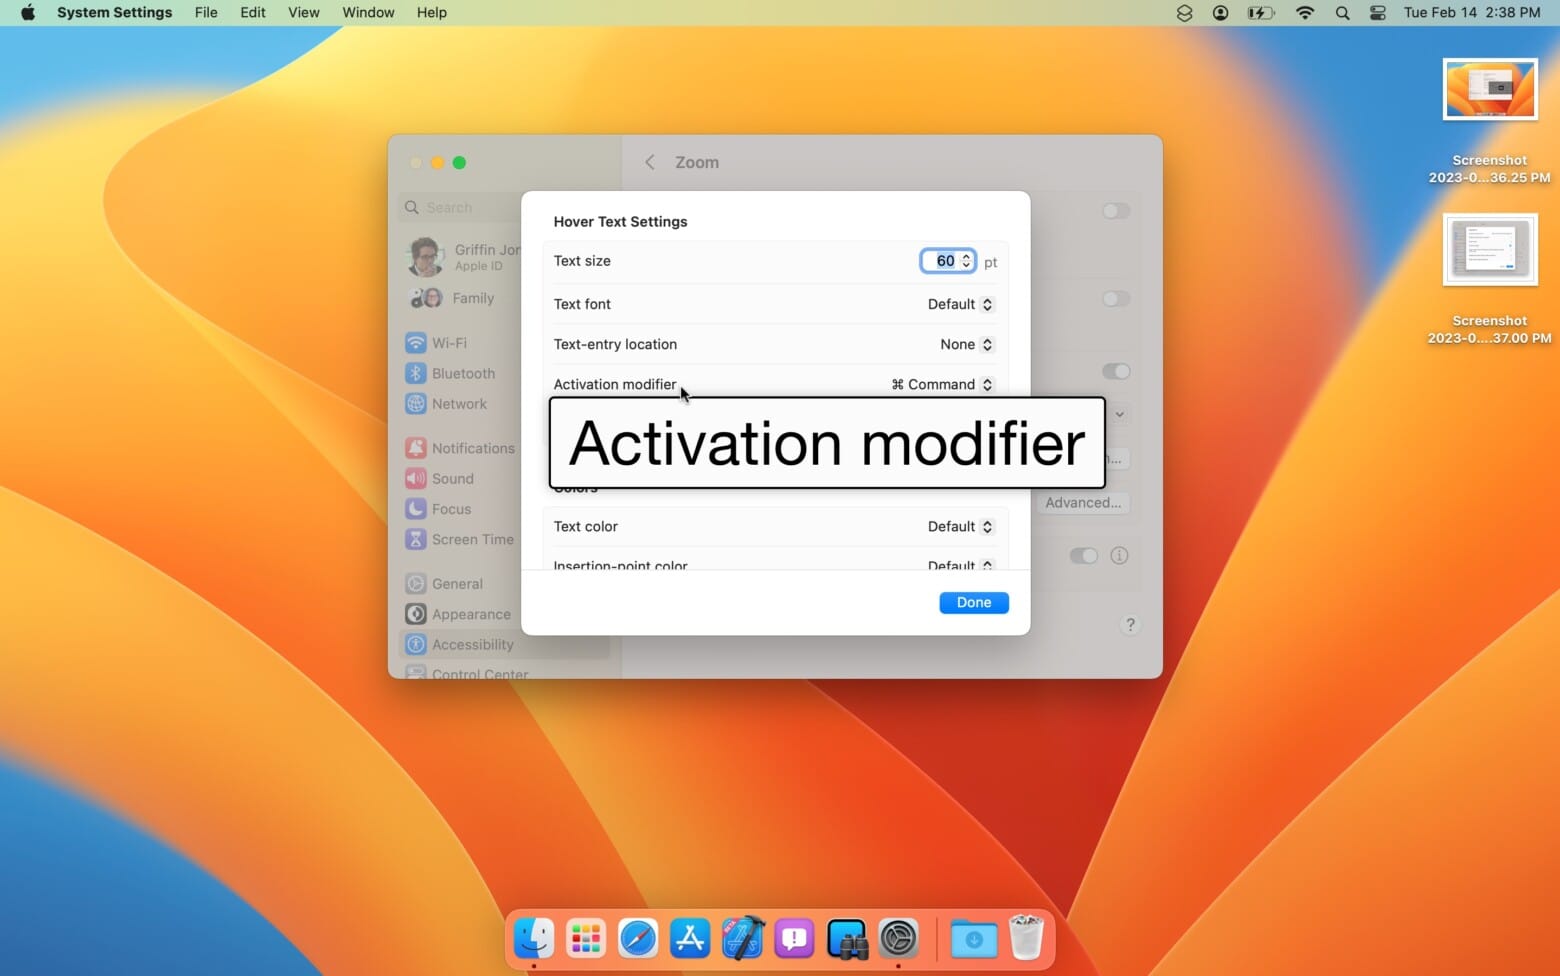Screen dimensions: 1560x976
Task: Open Notifications settings in the sidebar
Action: [x=473, y=448]
